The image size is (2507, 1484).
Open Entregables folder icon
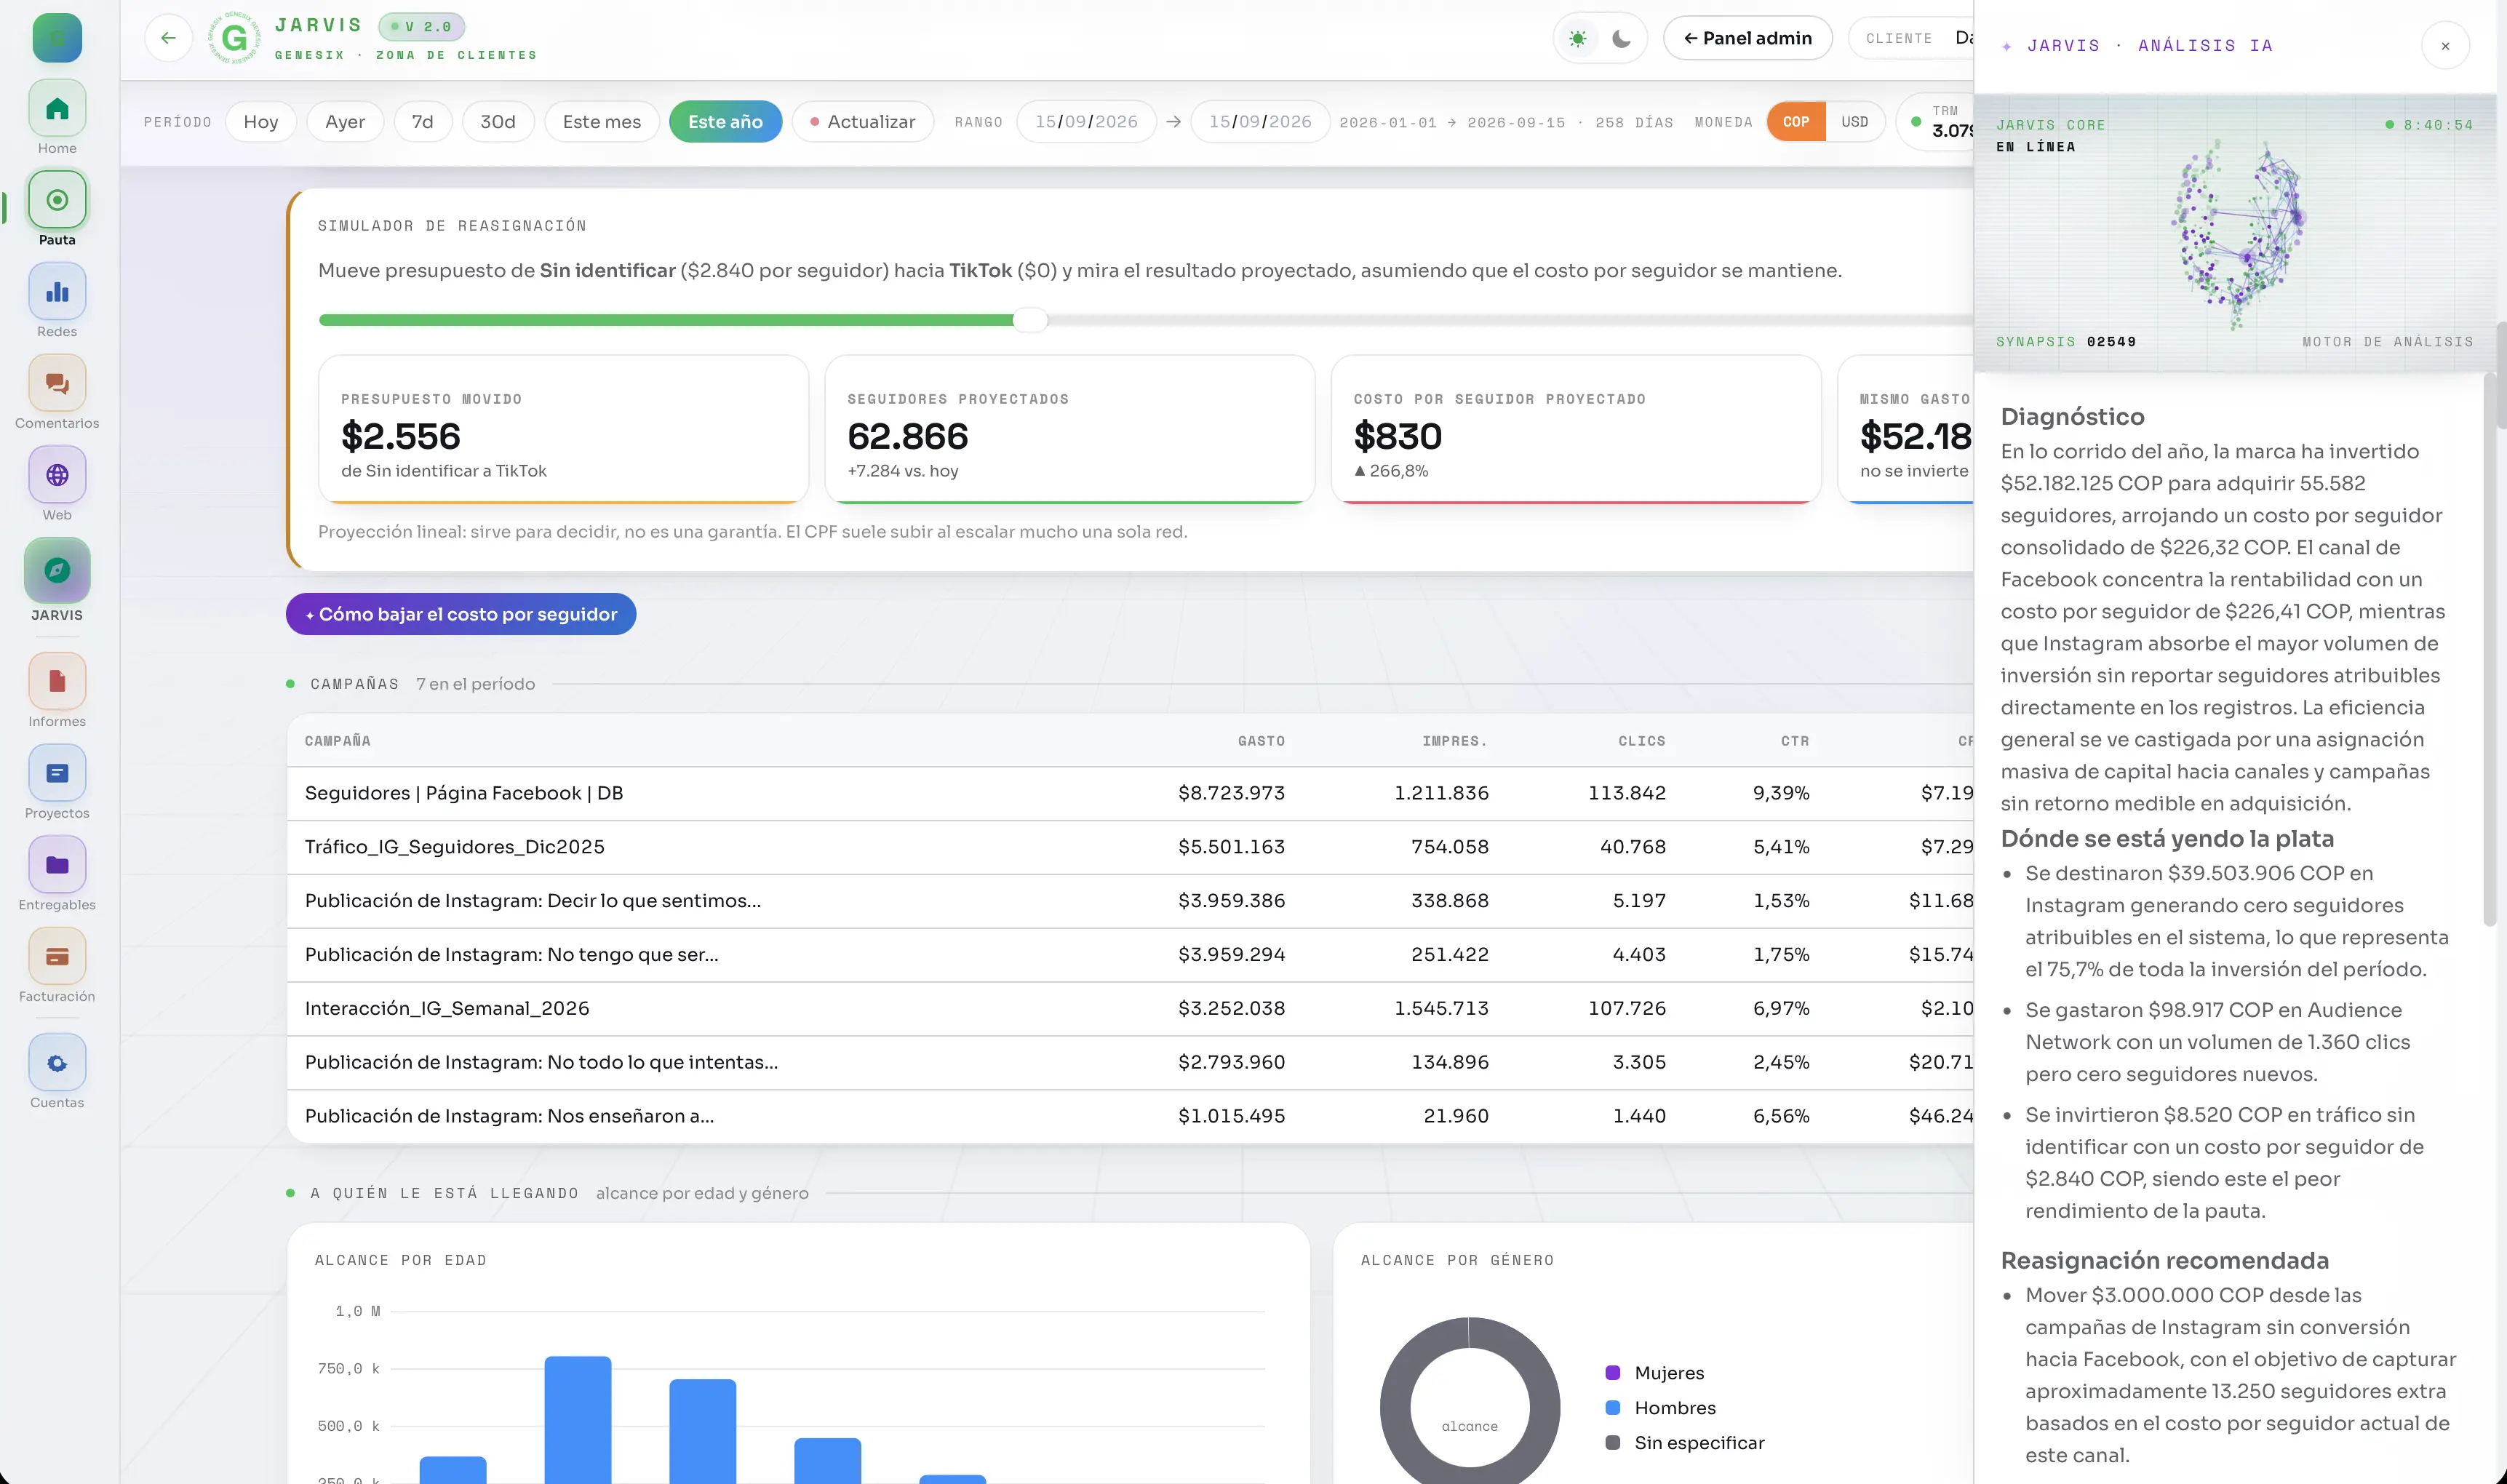point(57,865)
